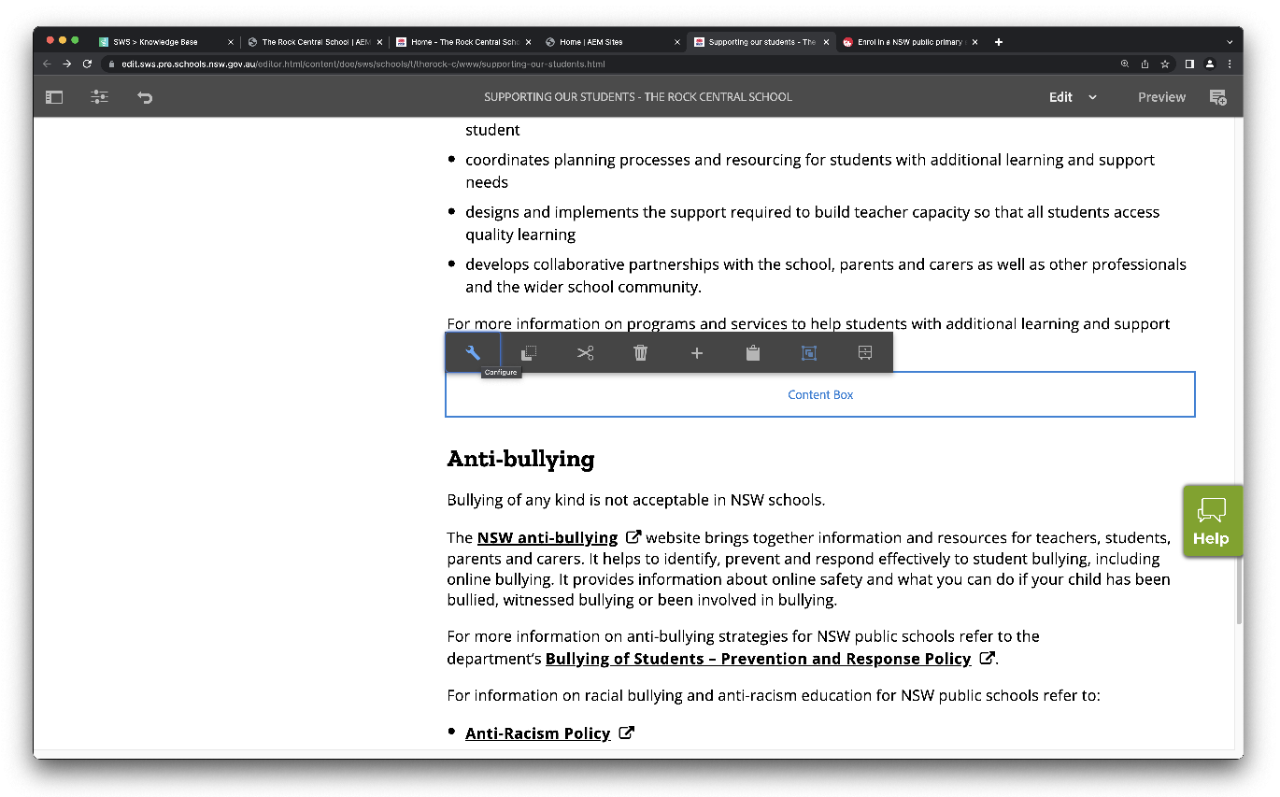Image resolution: width=1280 pixels, height=797 pixels.
Task: Click the browser address bar URL
Action: point(363,64)
